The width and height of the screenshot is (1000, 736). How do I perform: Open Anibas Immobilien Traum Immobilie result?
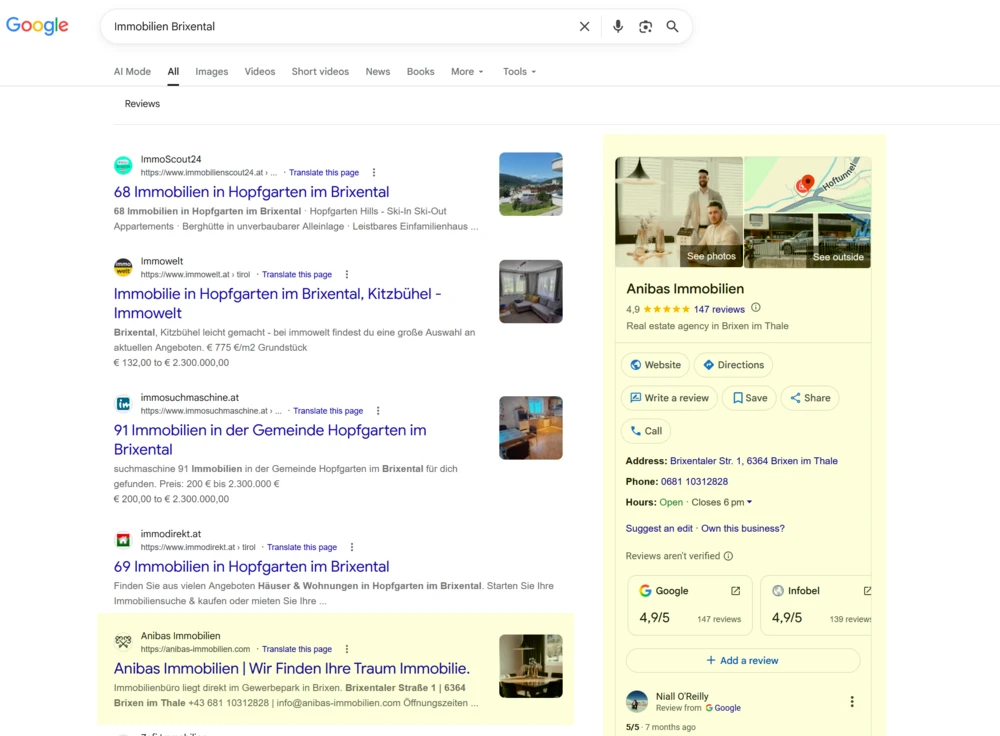(x=291, y=669)
